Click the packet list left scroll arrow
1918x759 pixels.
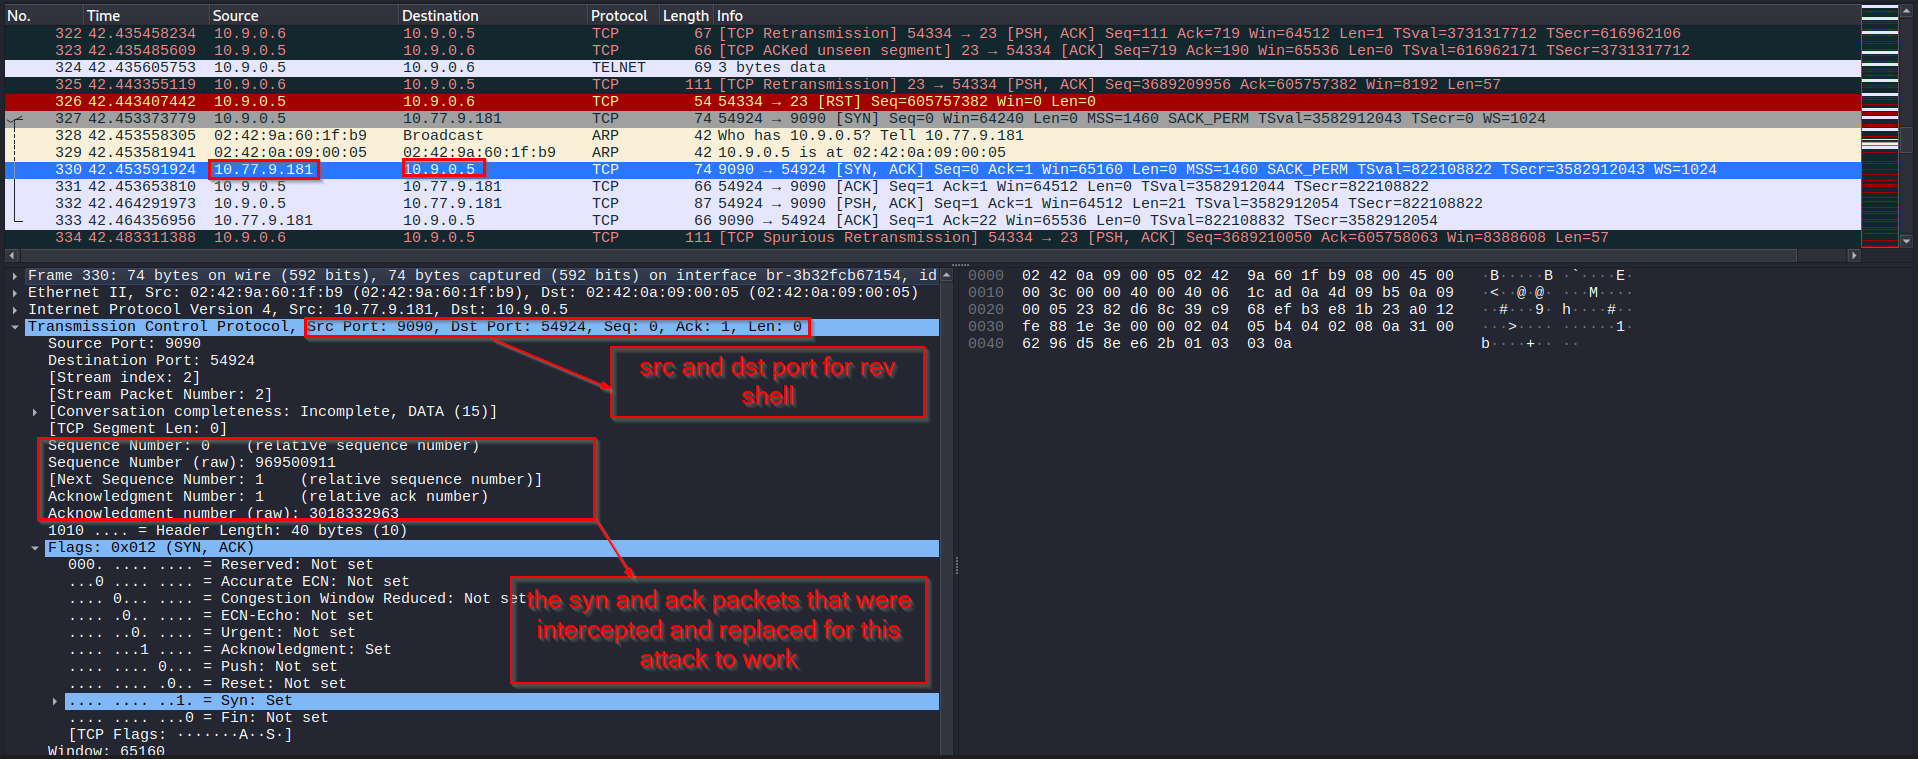coord(12,255)
